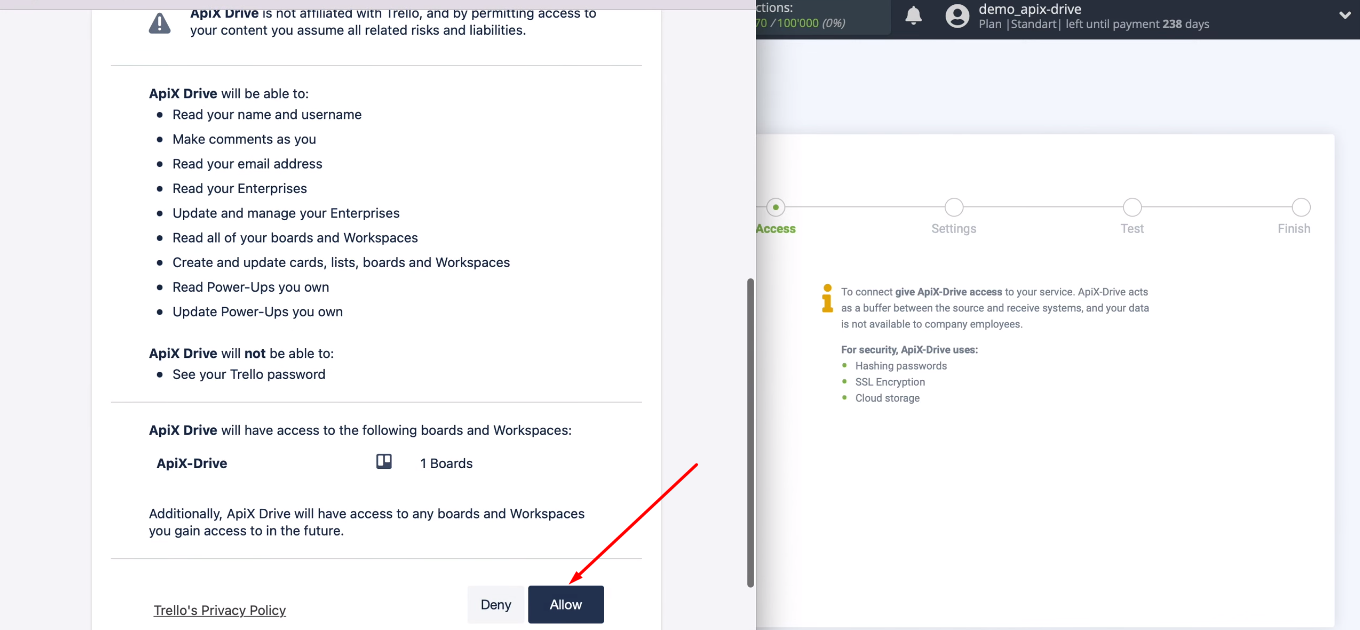Click the actions counter '/100'000 (0%)'
This screenshot has width=1360, height=630.
pyautogui.click(x=807, y=23)
